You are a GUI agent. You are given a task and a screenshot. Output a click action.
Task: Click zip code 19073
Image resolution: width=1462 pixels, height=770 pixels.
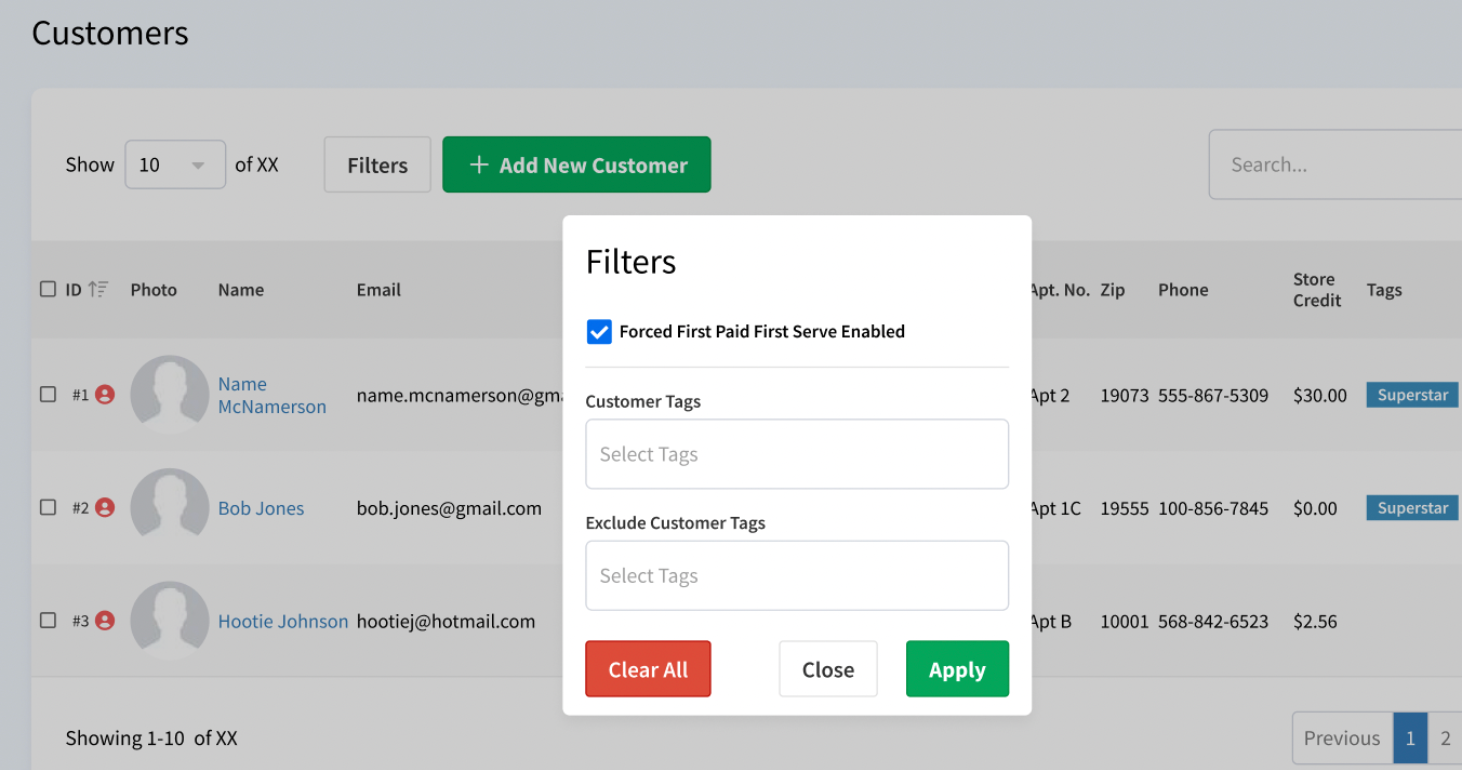tap(1125, 395)
